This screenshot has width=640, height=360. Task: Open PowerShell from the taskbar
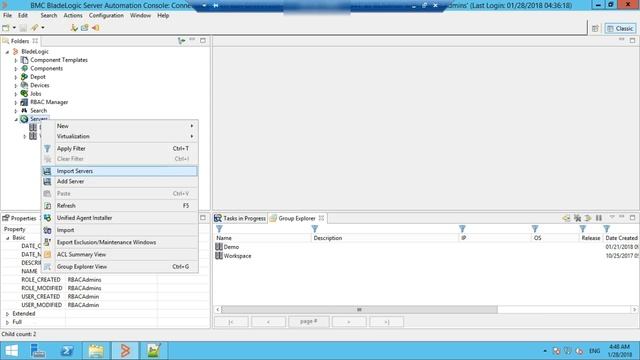67,351
